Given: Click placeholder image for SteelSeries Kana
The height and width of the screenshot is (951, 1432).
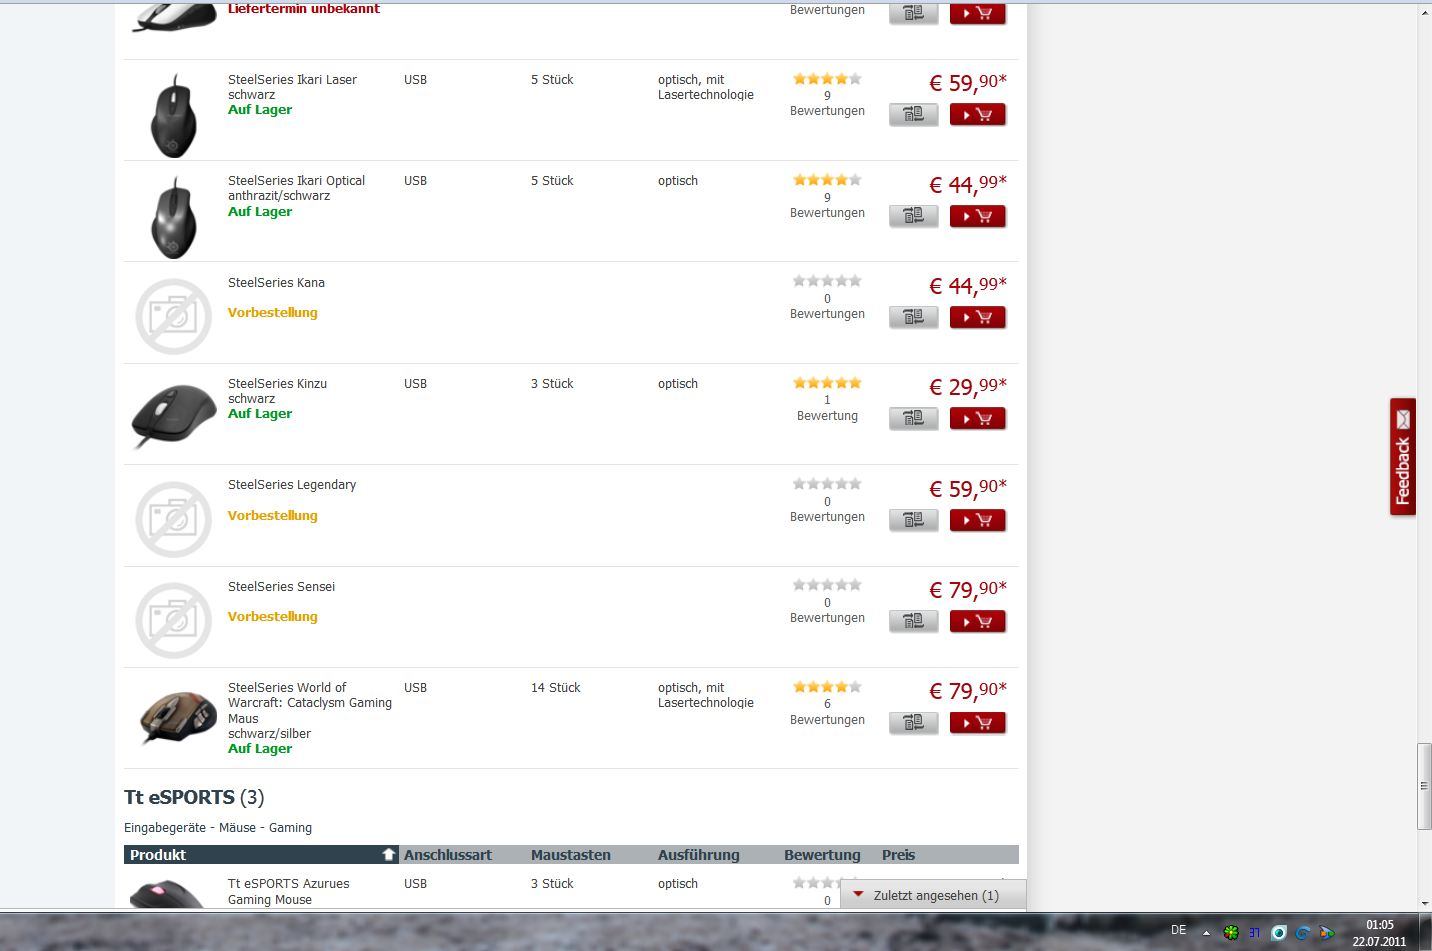Looking at the screenshot, I should pos(173,316).
